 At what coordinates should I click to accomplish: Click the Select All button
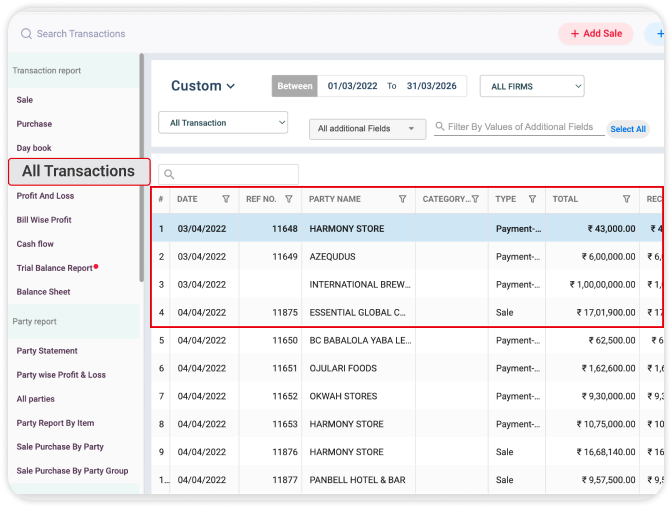[x=628, y=129]
